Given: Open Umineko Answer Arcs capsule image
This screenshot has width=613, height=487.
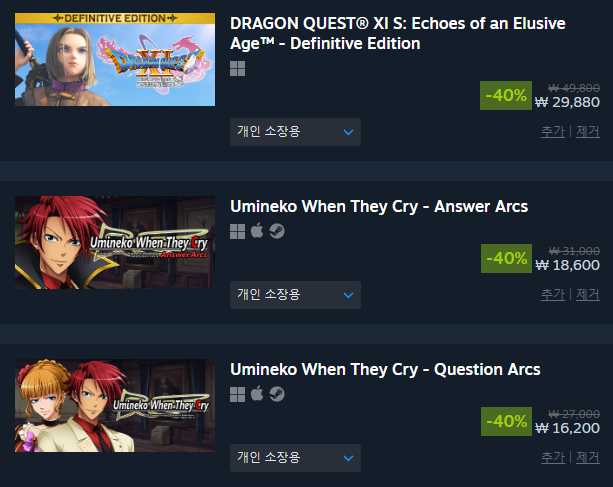Looking at the screenshot, I should [115, 243].
